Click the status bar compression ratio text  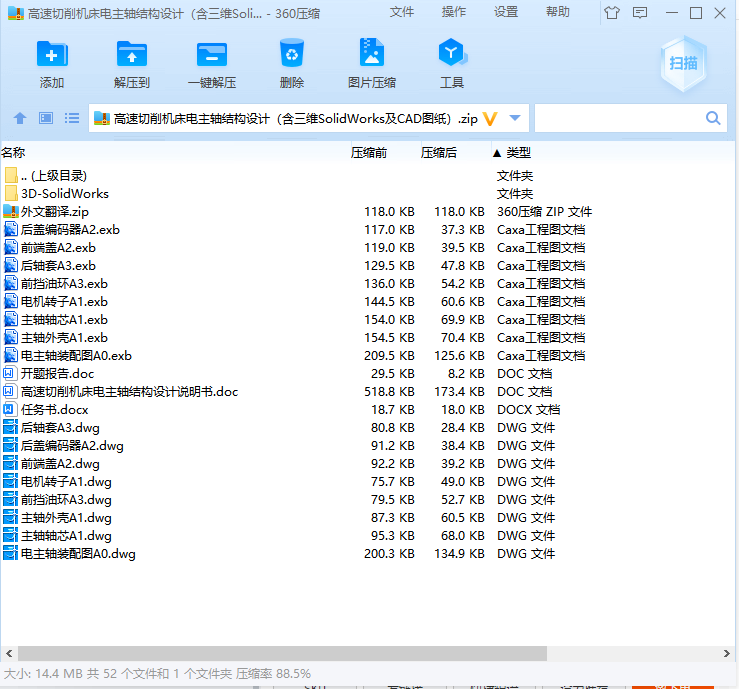[273, 674]
